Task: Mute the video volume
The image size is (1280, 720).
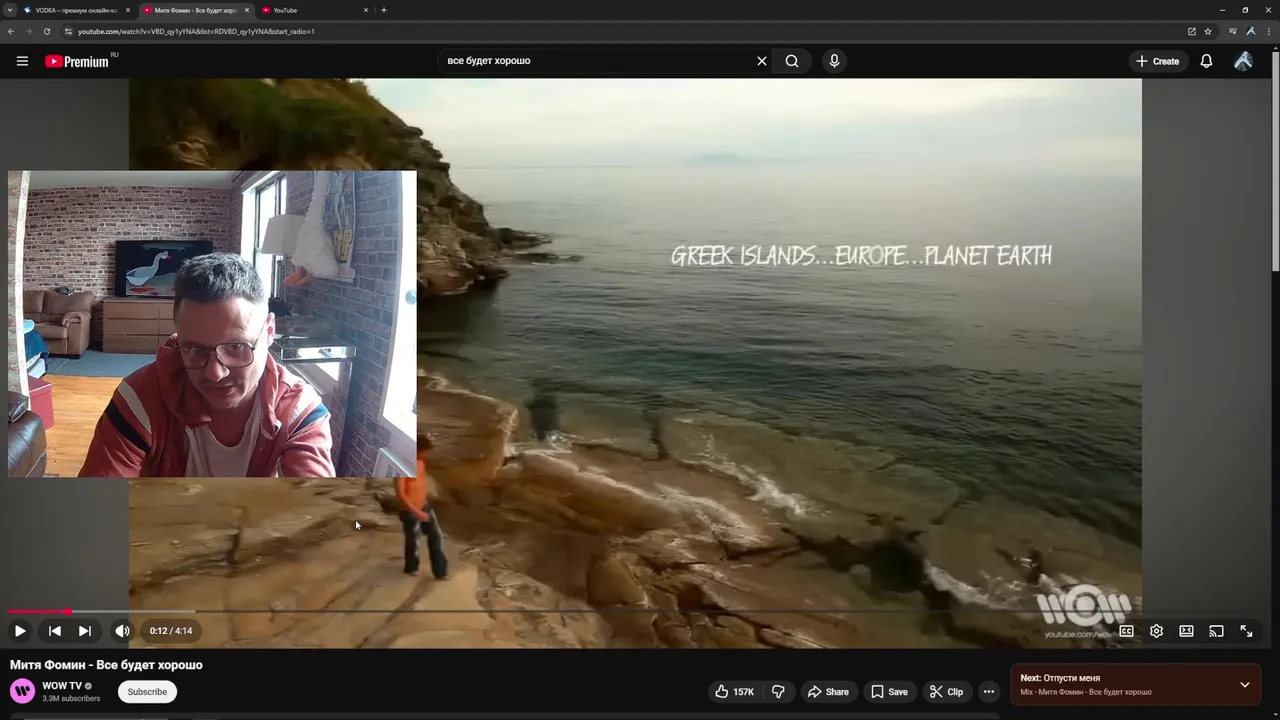Action: pos(122,631)
